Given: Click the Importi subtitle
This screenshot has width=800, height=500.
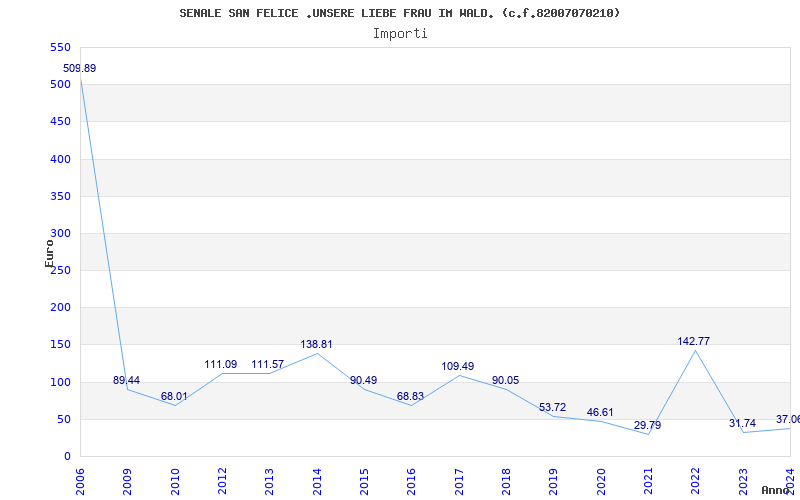Looking at the screenshot, I should (x=400, y=34).
